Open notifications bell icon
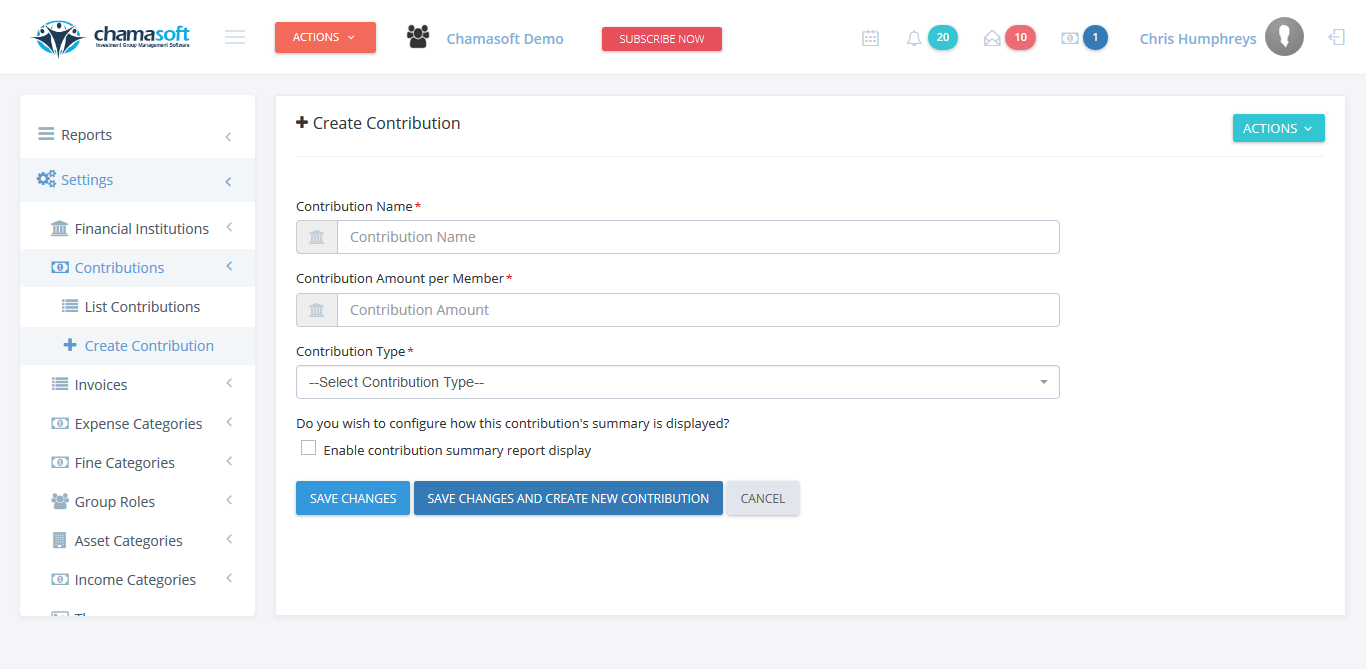The image size is (1366, 669). [x=914, y=38]
